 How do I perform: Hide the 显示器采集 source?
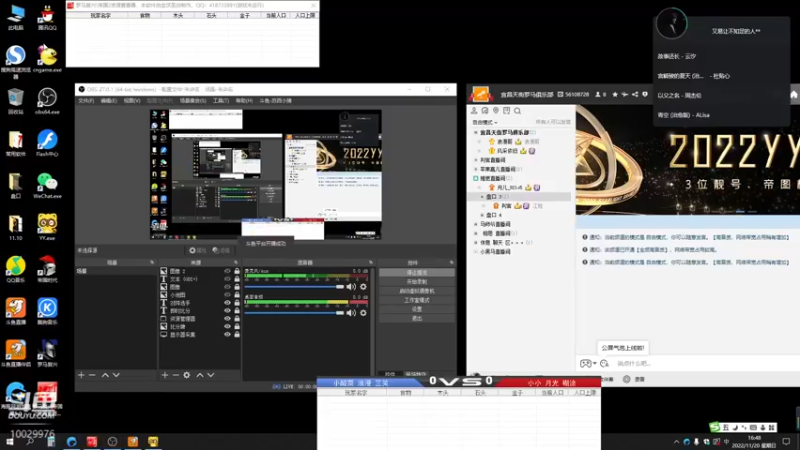(227, 335)
